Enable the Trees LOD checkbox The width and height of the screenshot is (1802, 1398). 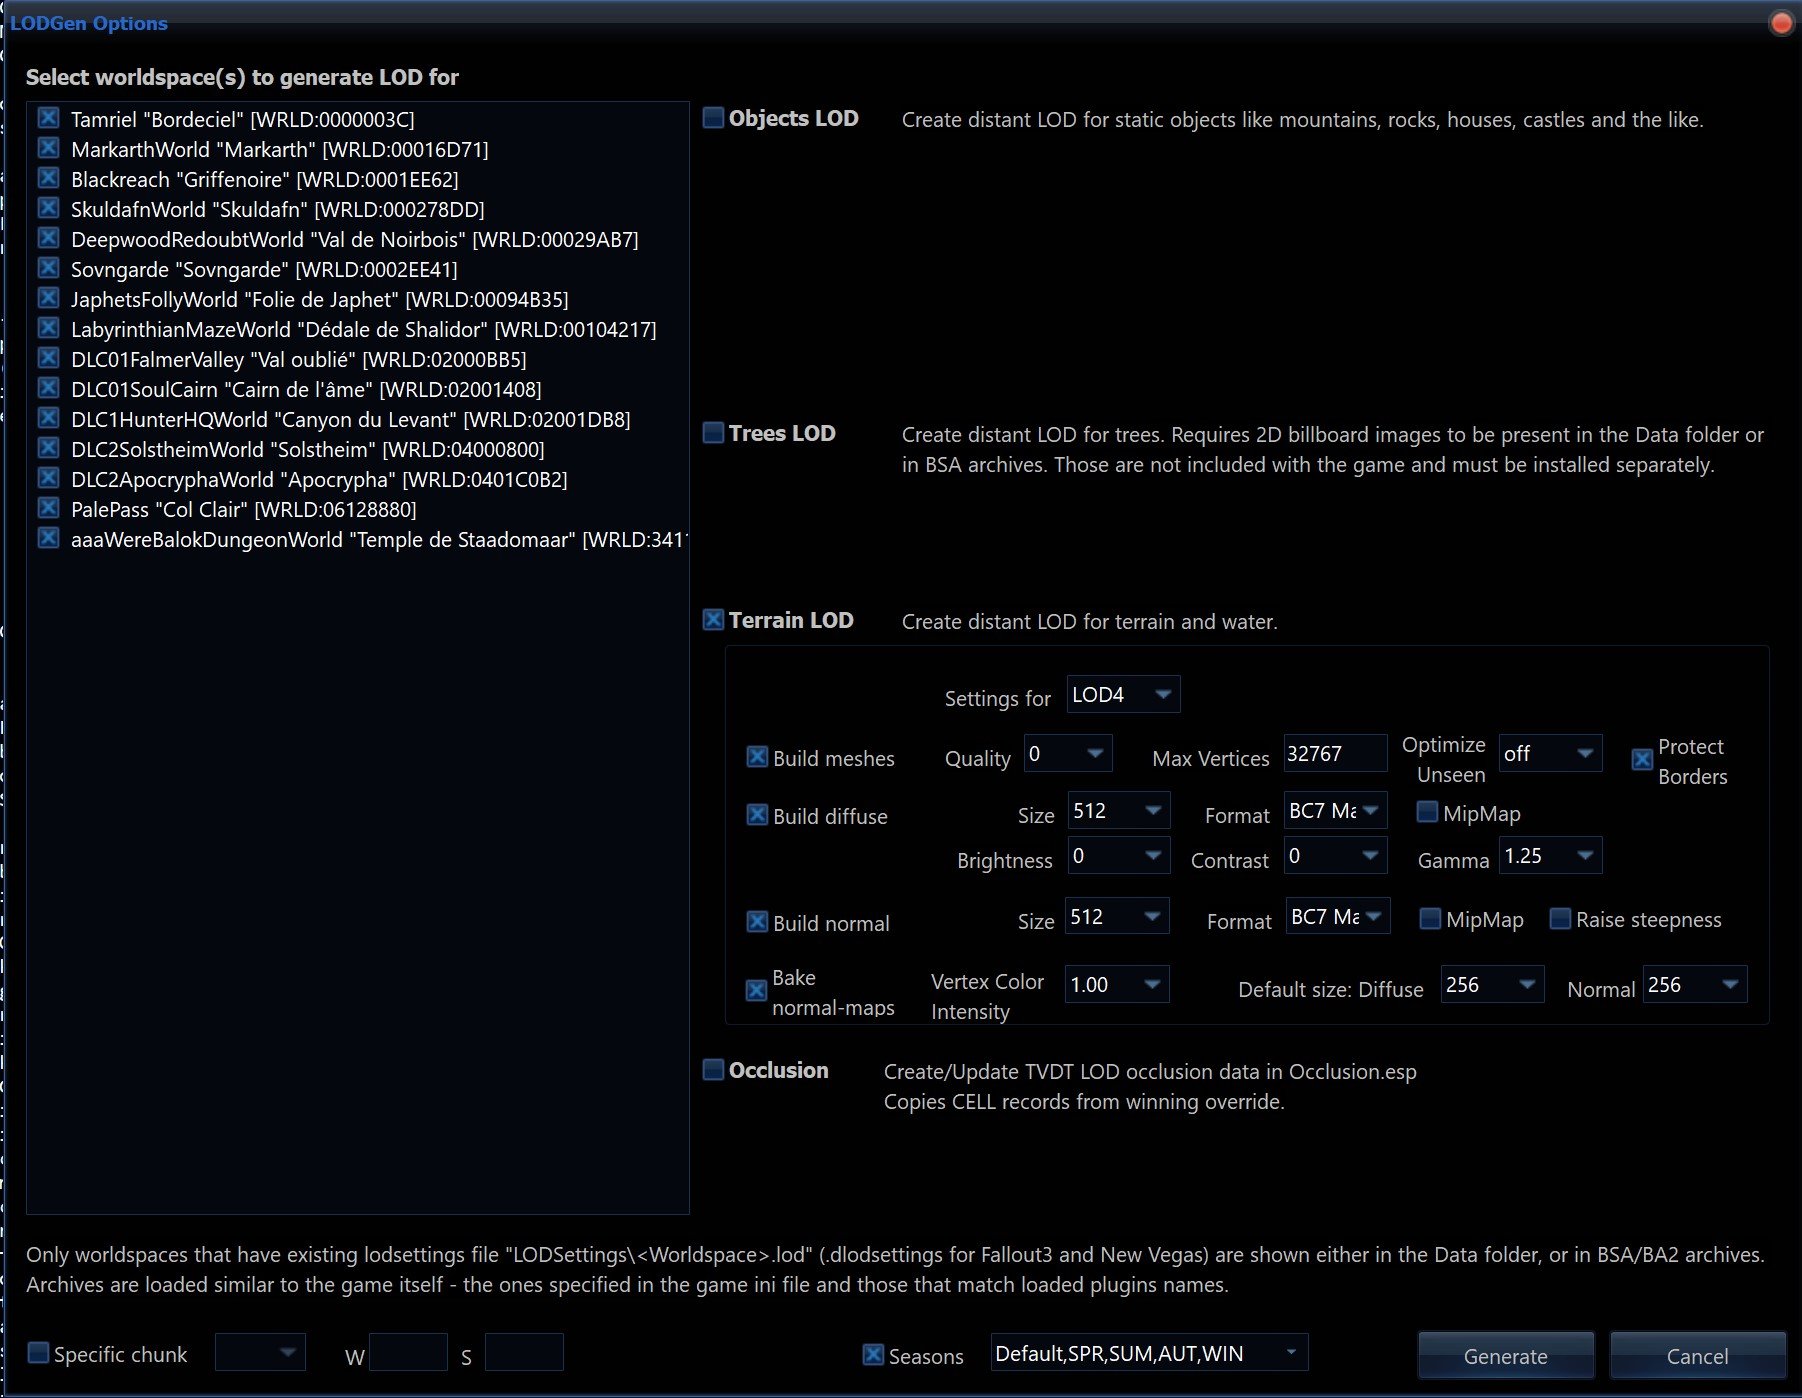[x=713, y=433]
